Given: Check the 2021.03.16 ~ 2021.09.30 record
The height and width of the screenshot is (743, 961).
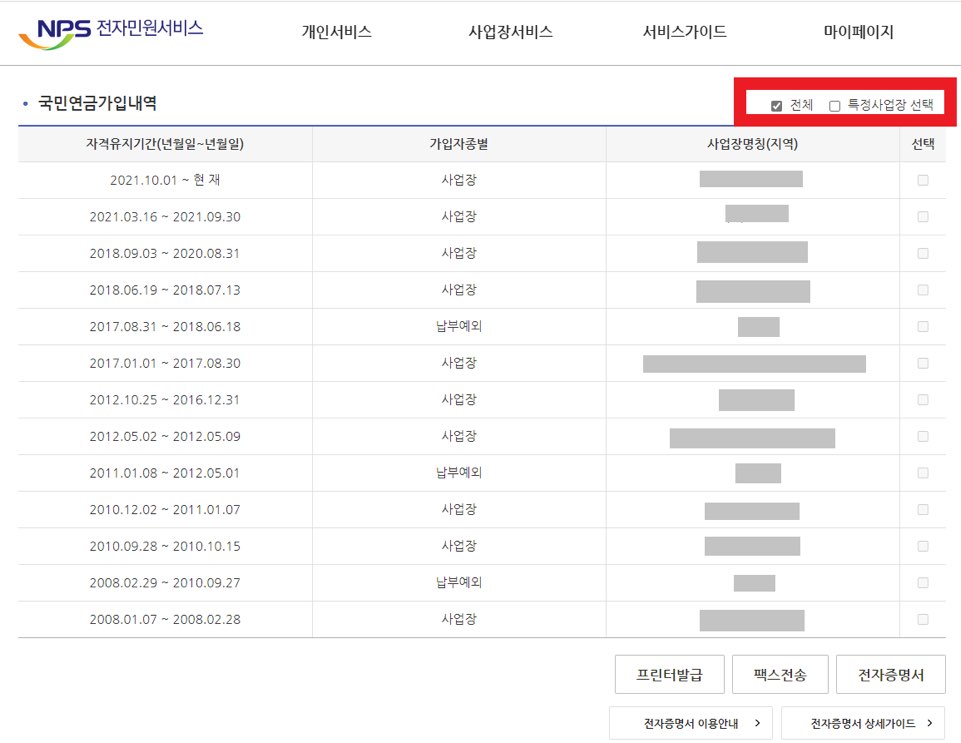Looking at the screenshot, I should (923, 215).
